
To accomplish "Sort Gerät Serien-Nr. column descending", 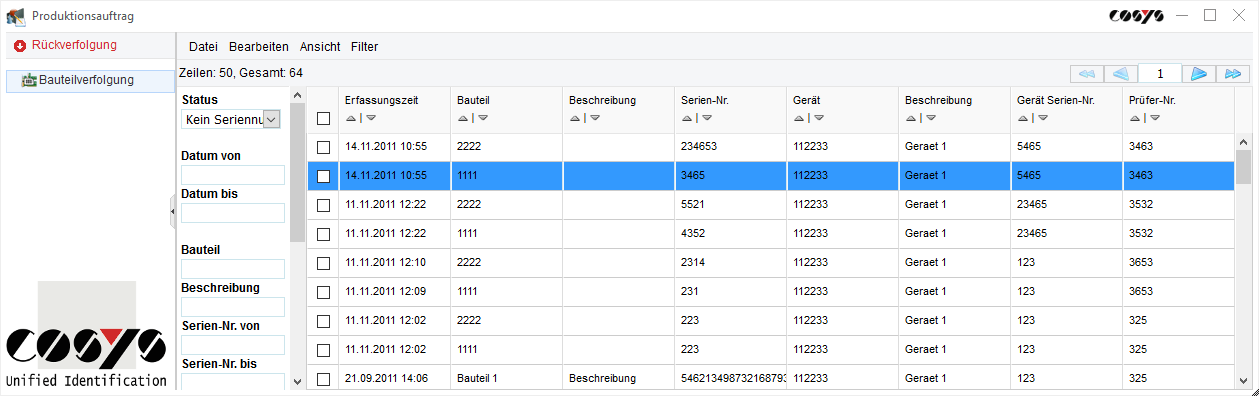I will tap(1042, 118).
